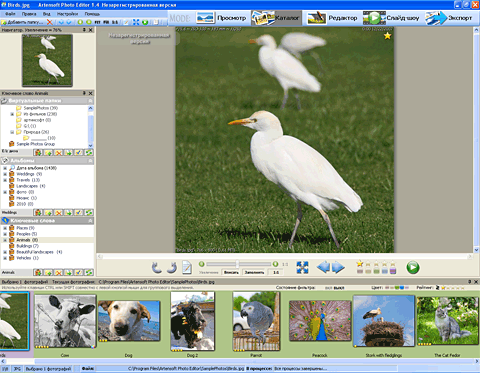Click the yellow favorite star on photo corner

point(387,36)
